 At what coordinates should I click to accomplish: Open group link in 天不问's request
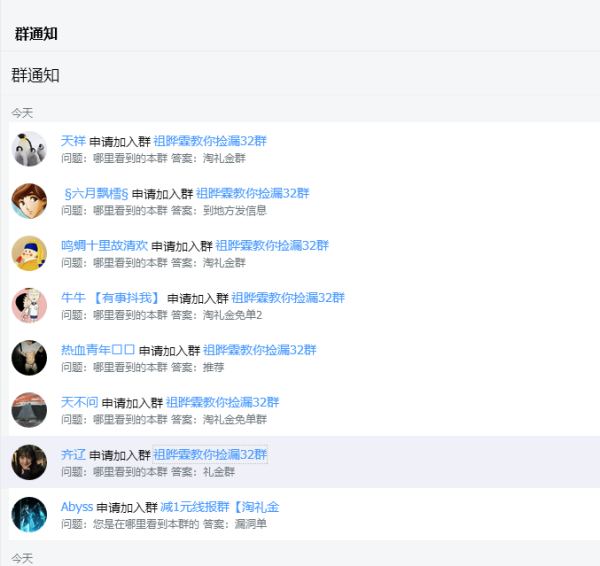[222, 403]
